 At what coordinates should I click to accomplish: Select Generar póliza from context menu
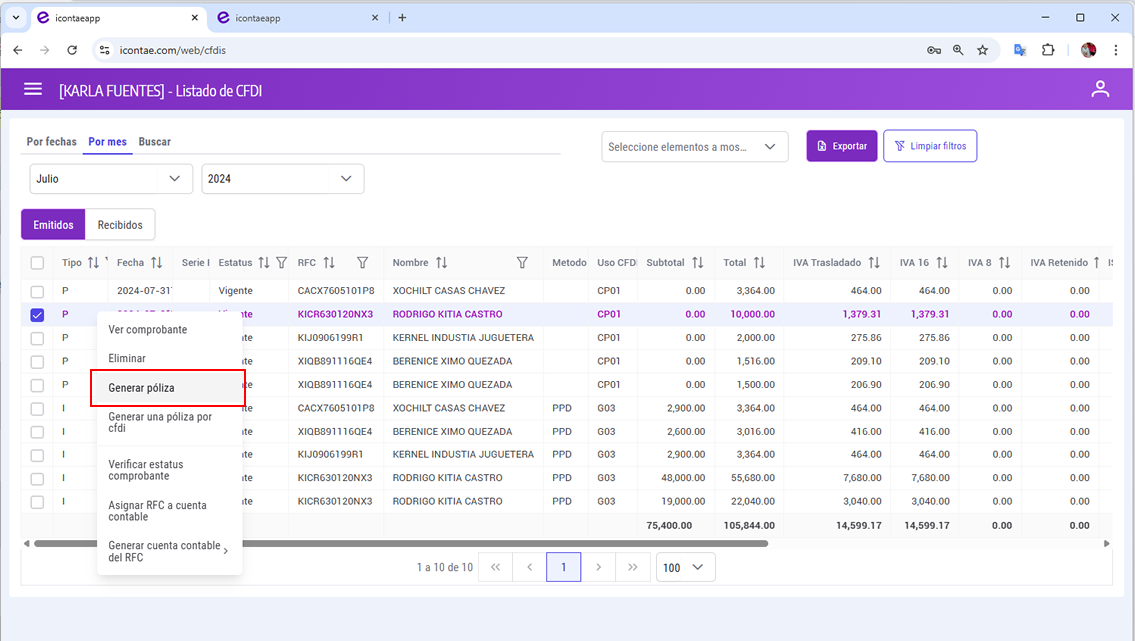167,388
